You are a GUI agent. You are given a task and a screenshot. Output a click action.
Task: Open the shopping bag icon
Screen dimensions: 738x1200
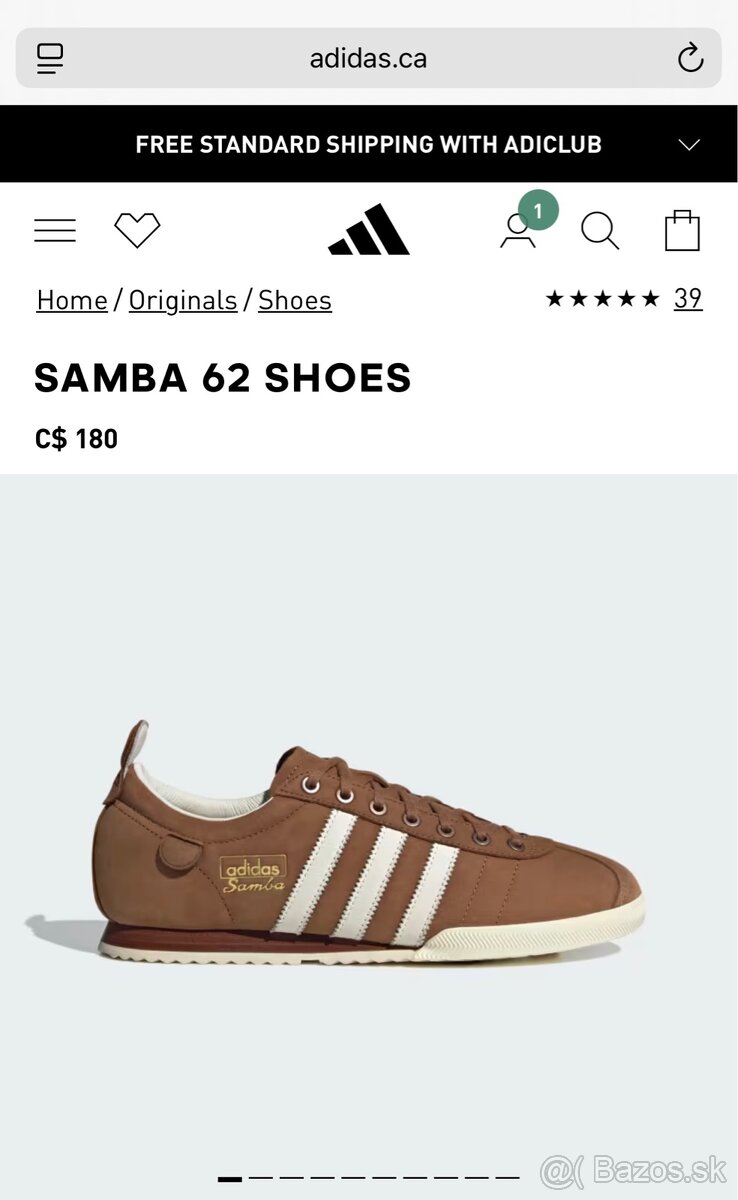(683, 230)
